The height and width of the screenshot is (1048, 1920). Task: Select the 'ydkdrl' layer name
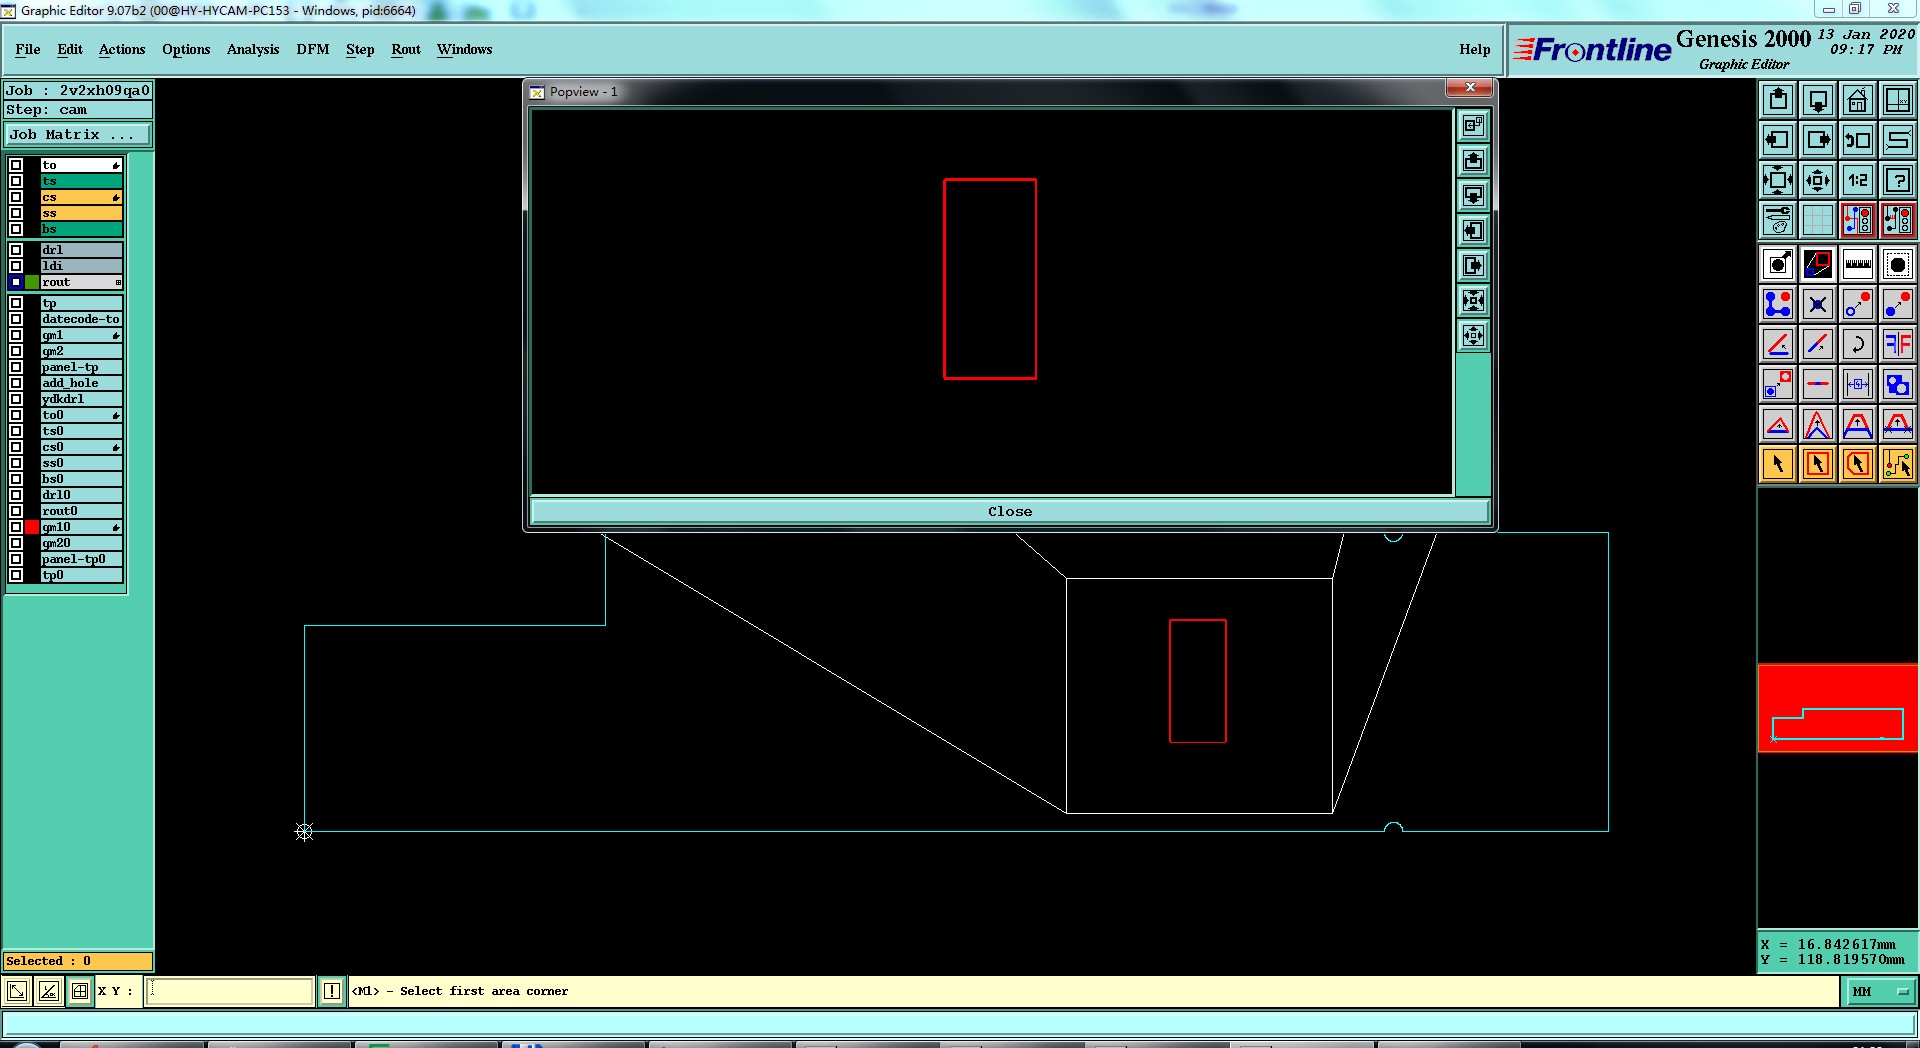[81, 399]
